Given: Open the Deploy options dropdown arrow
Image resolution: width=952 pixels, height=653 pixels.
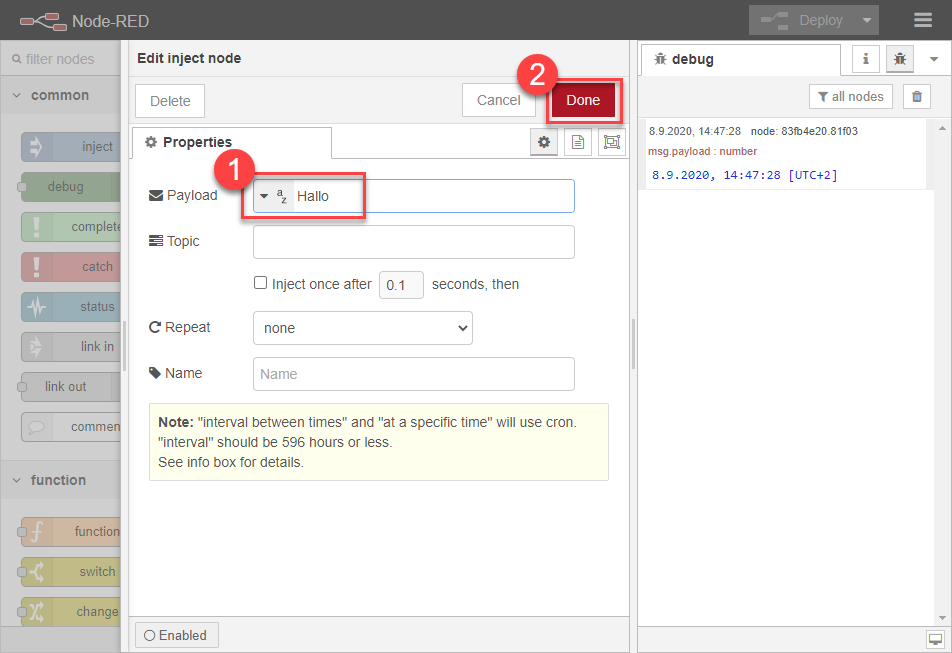Looking at the screenshot, I should [x=866, y=20].
